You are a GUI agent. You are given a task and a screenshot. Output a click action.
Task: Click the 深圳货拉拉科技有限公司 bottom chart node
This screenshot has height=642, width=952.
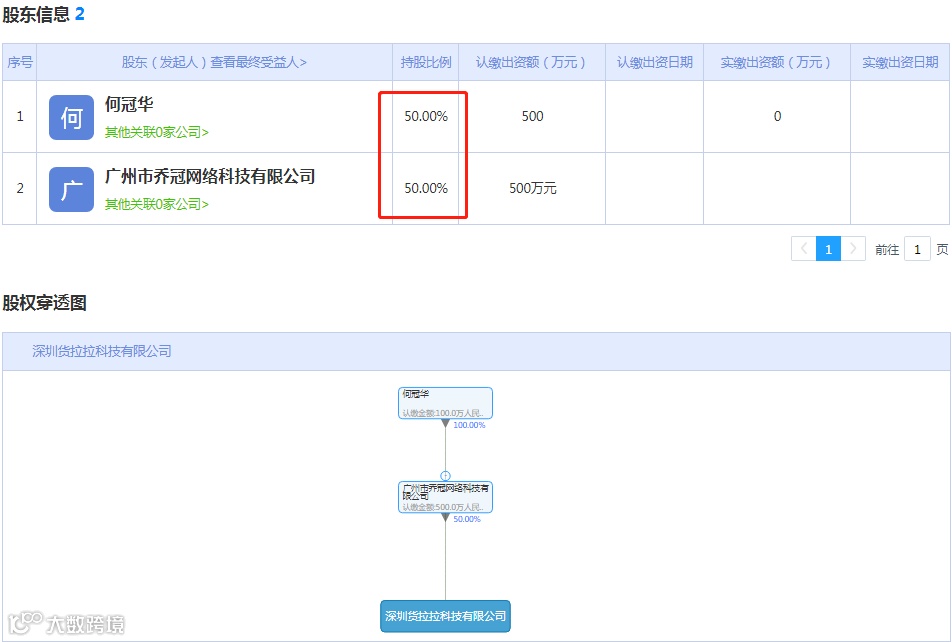[445, 616]
